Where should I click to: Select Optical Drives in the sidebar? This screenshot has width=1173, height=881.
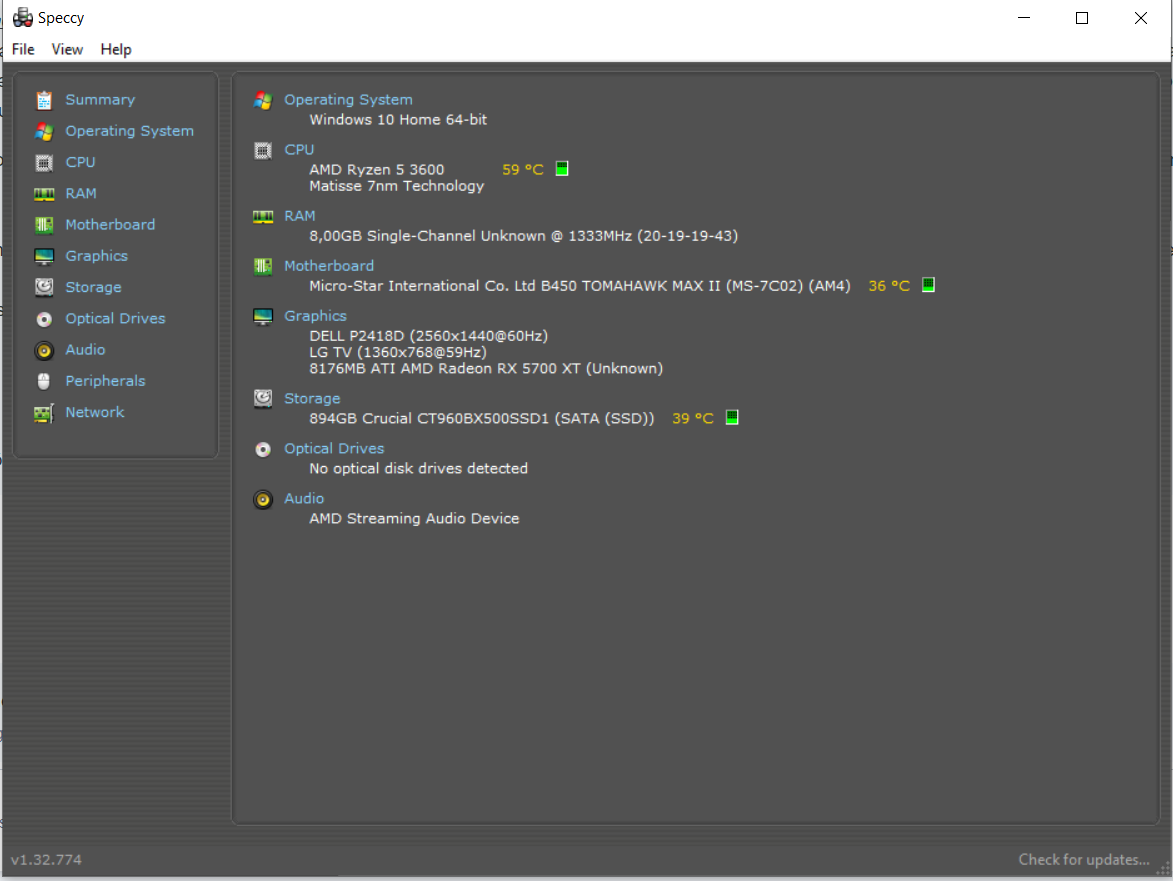coord(115,319)
